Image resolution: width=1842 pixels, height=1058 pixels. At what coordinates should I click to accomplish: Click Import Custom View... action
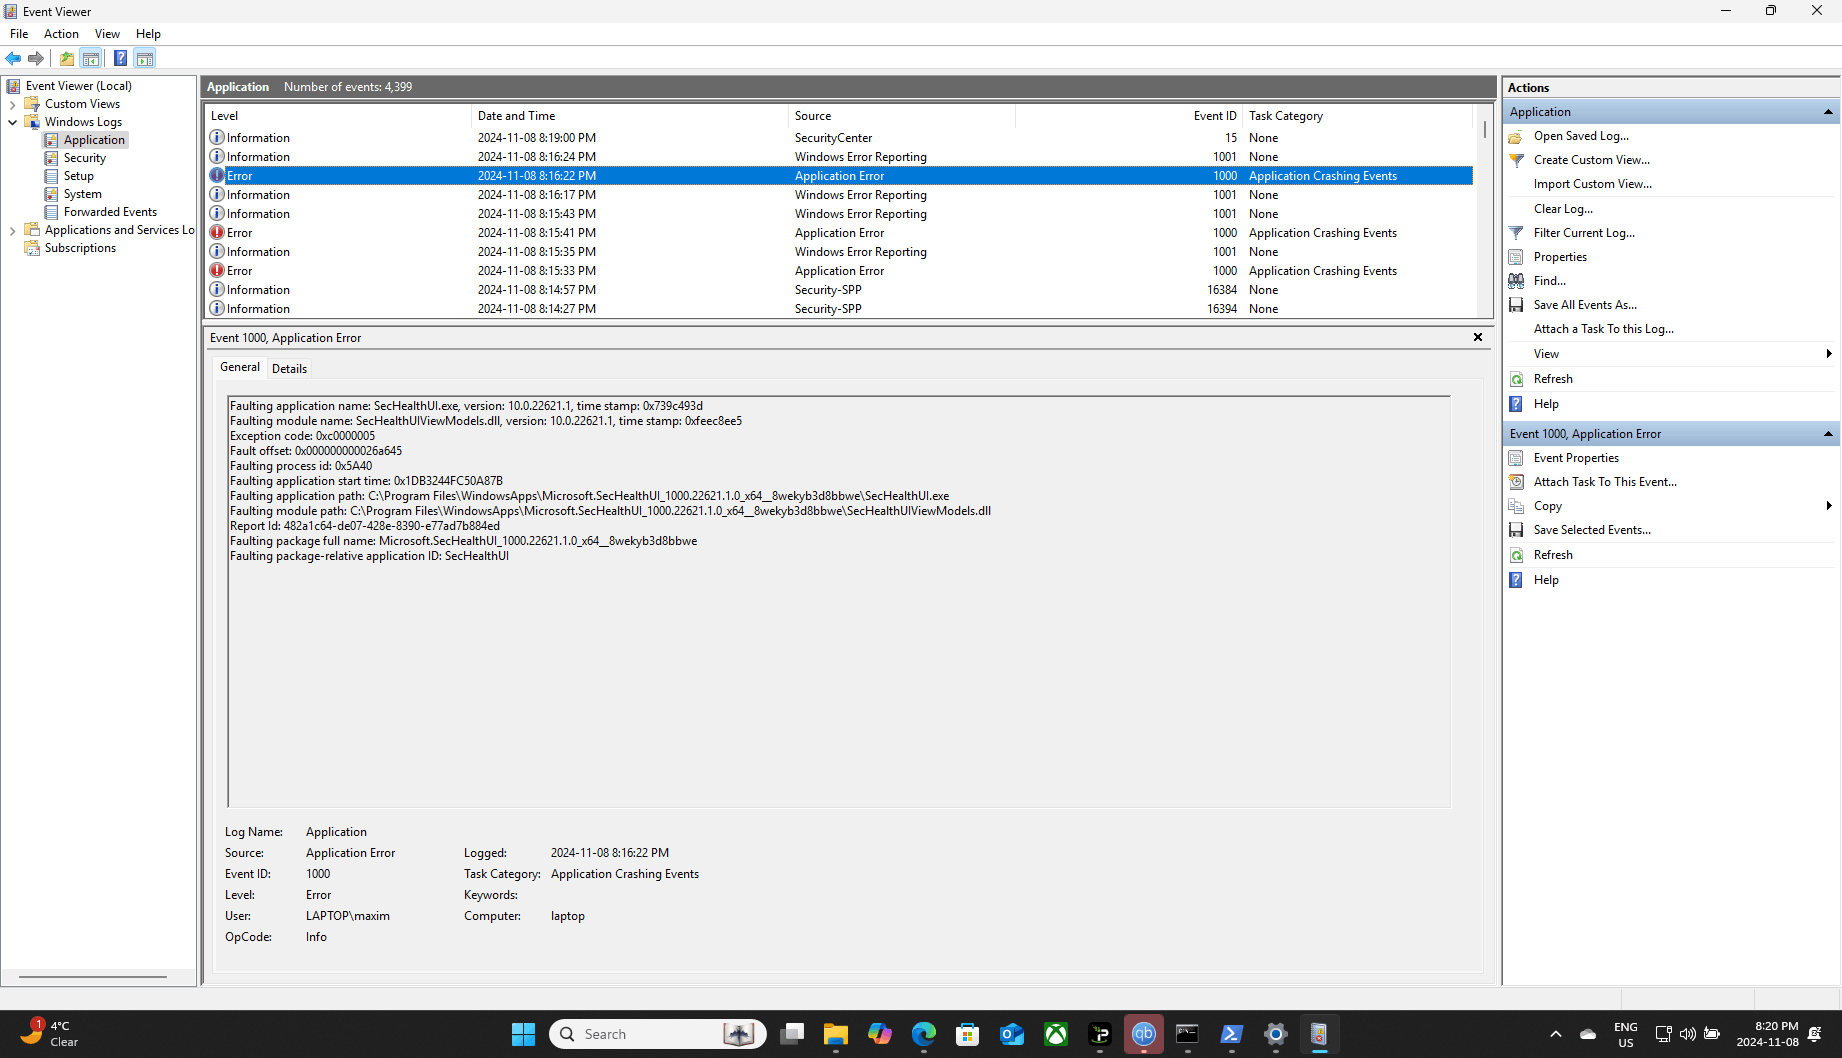pyautogui.click(x=1593, y=184)
